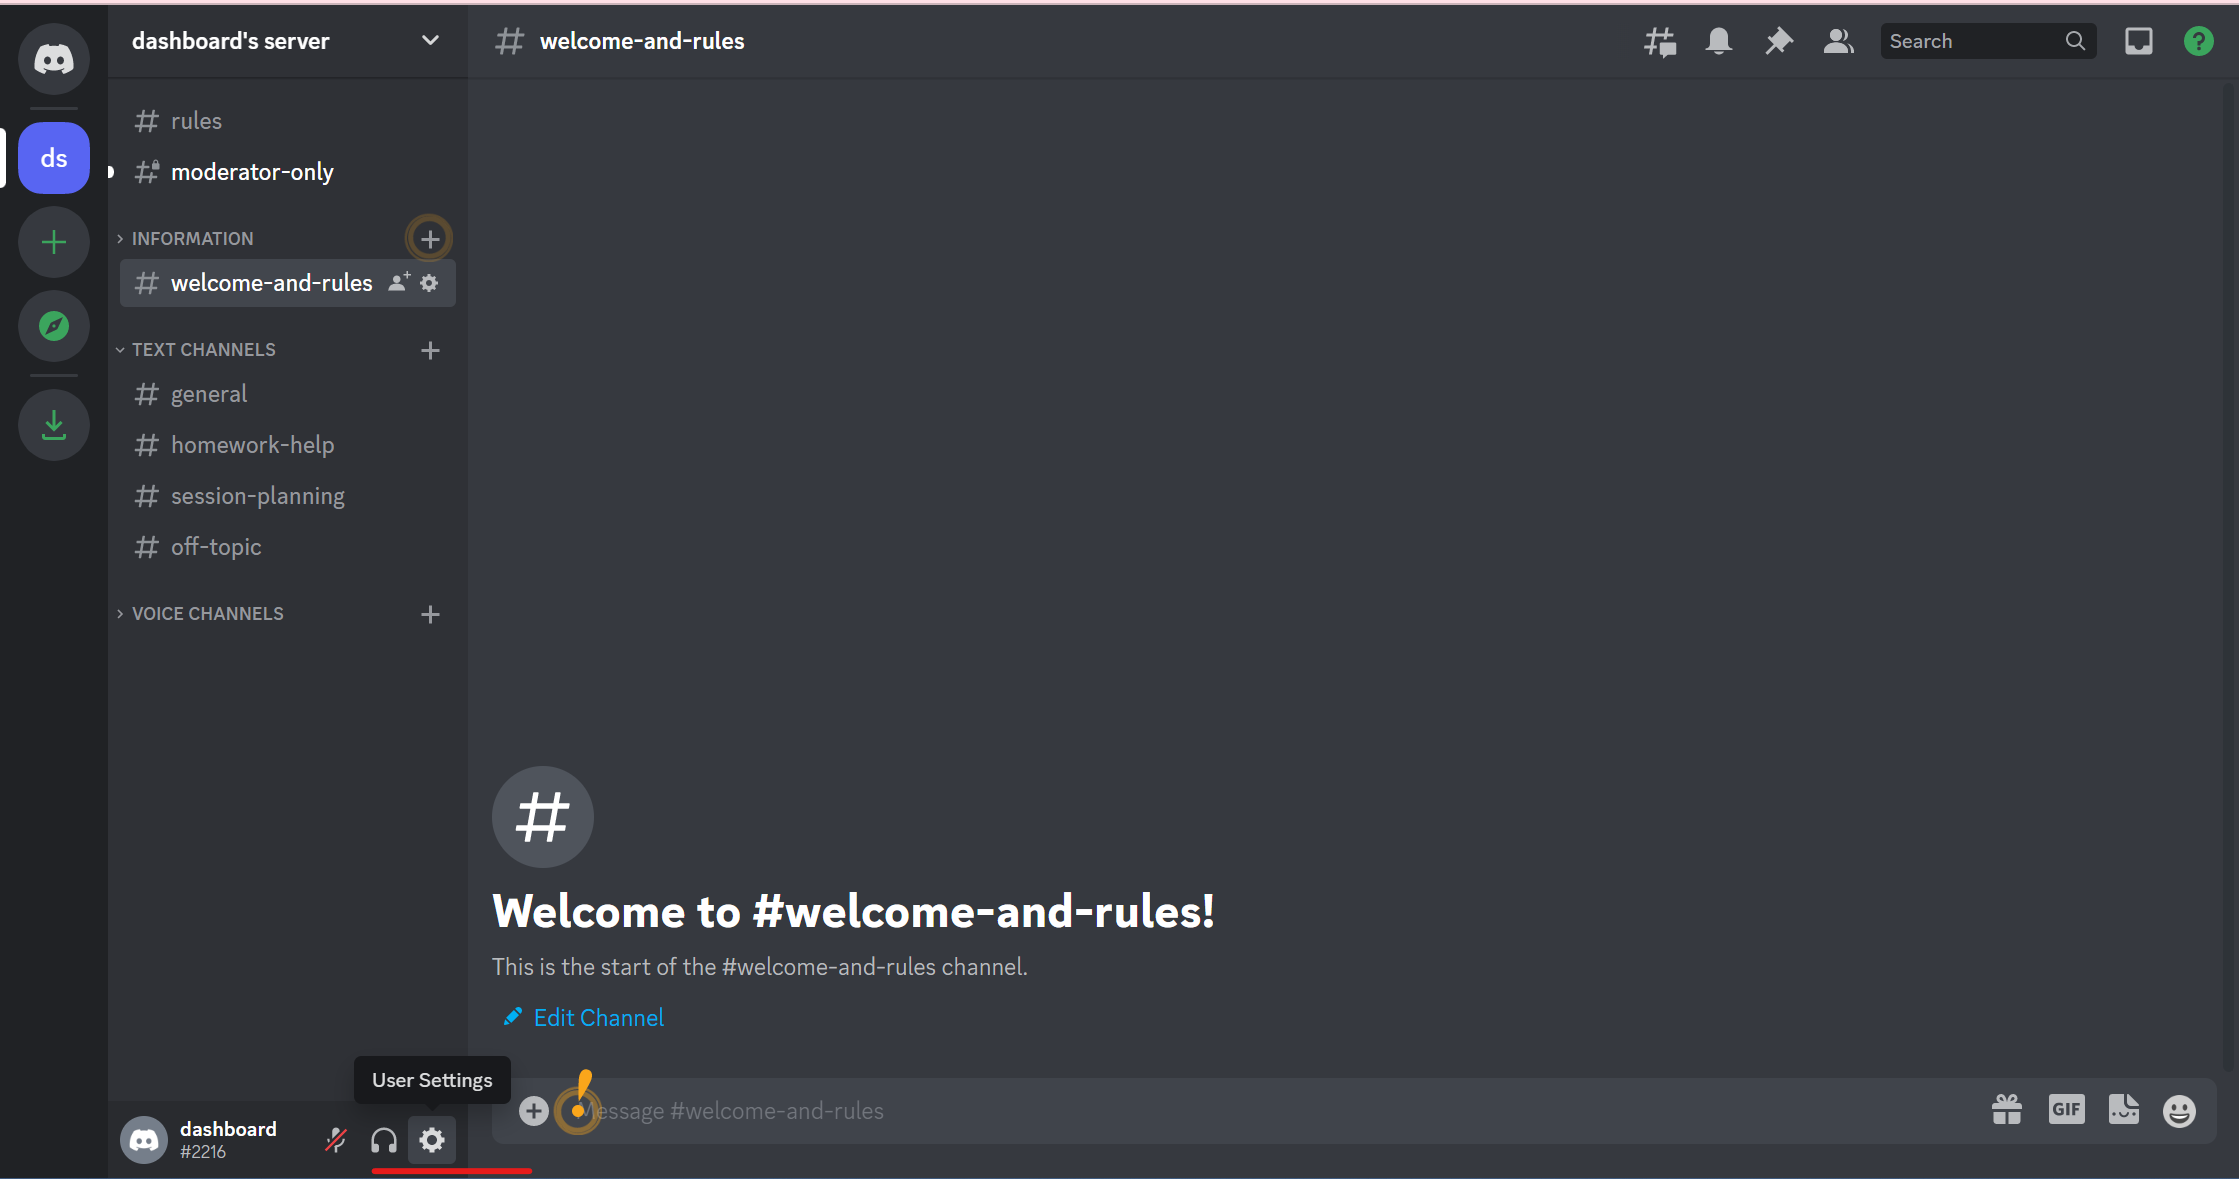The image size is (2239, 1179).
Task: Open the member list icon
Action: (x=1836, y=40)
